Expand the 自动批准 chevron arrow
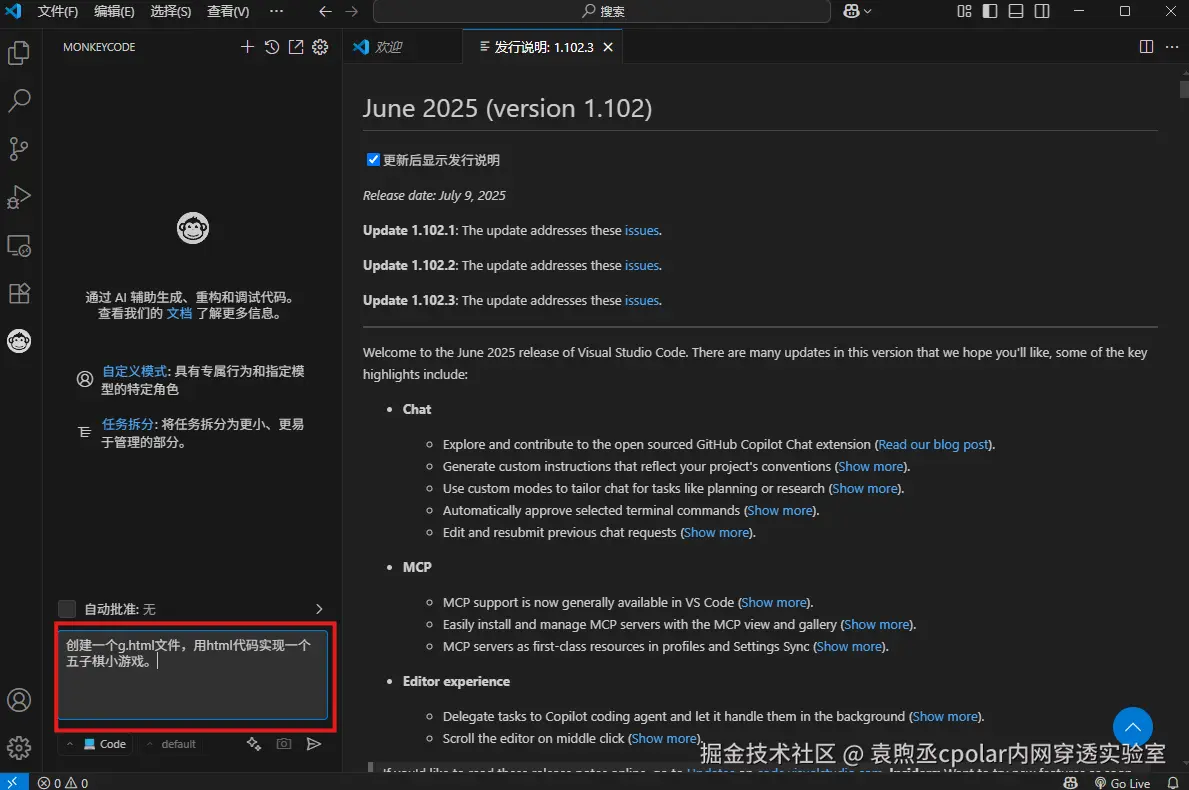This screenshot has width=1189, height=790. pyautogui.click(x=318, y=609)
